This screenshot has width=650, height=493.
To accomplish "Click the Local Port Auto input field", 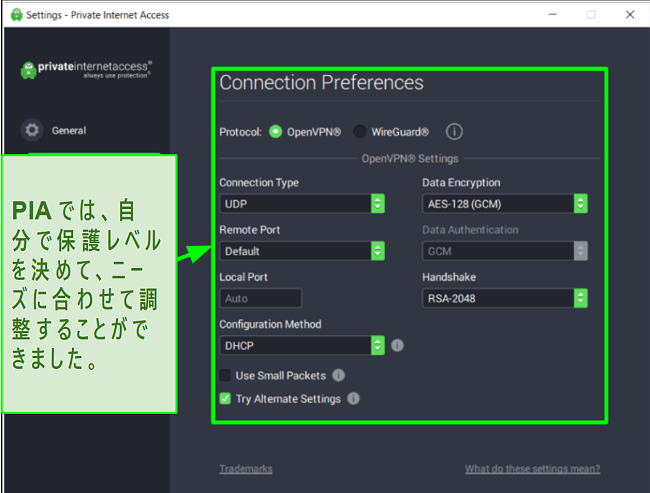I will point(260,298).
